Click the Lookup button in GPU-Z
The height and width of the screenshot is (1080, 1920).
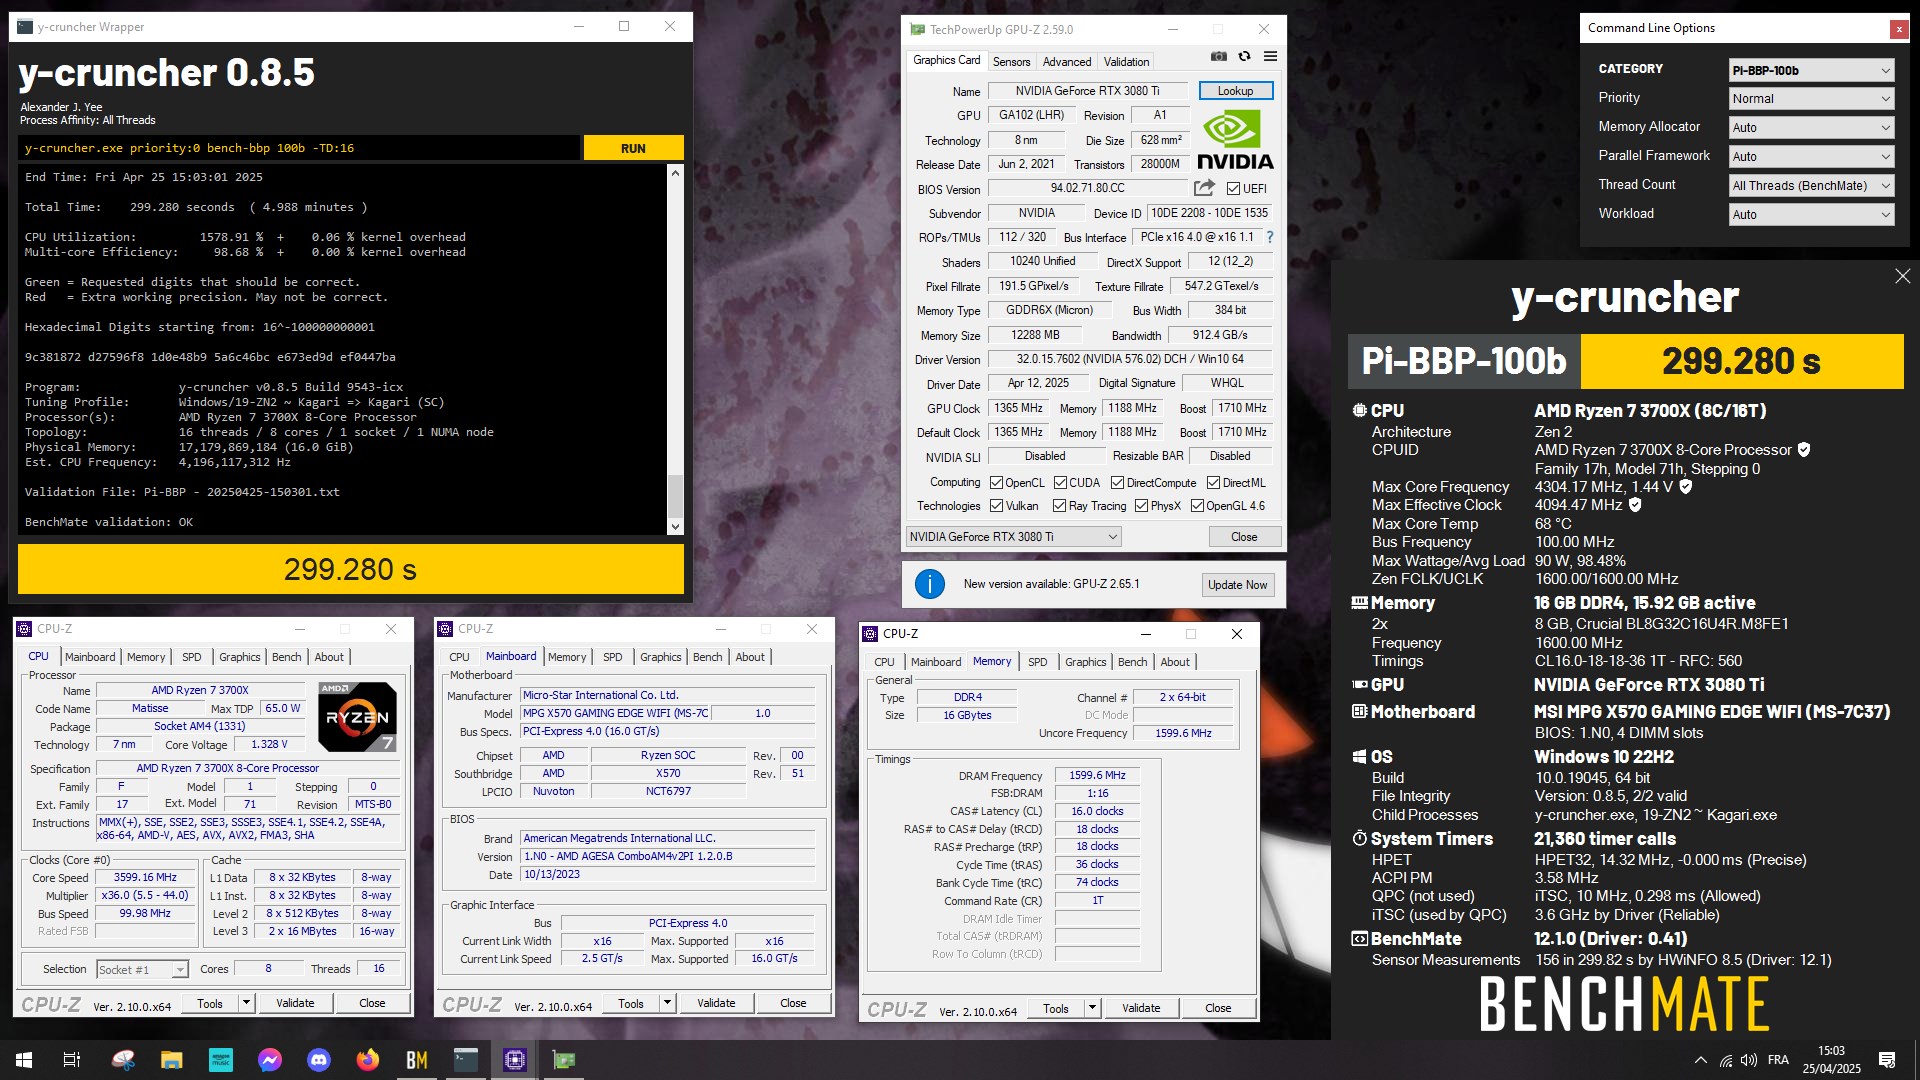[1235, 91]
